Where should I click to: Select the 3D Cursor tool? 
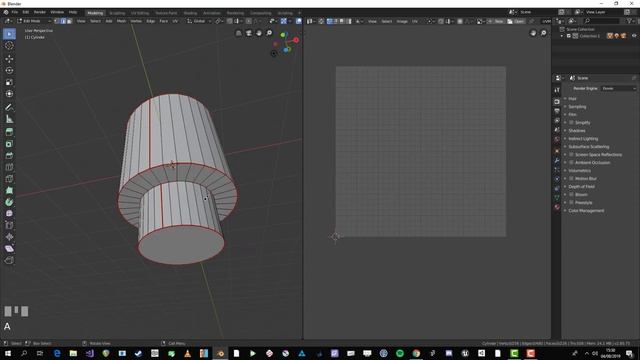tap(9, 46)
